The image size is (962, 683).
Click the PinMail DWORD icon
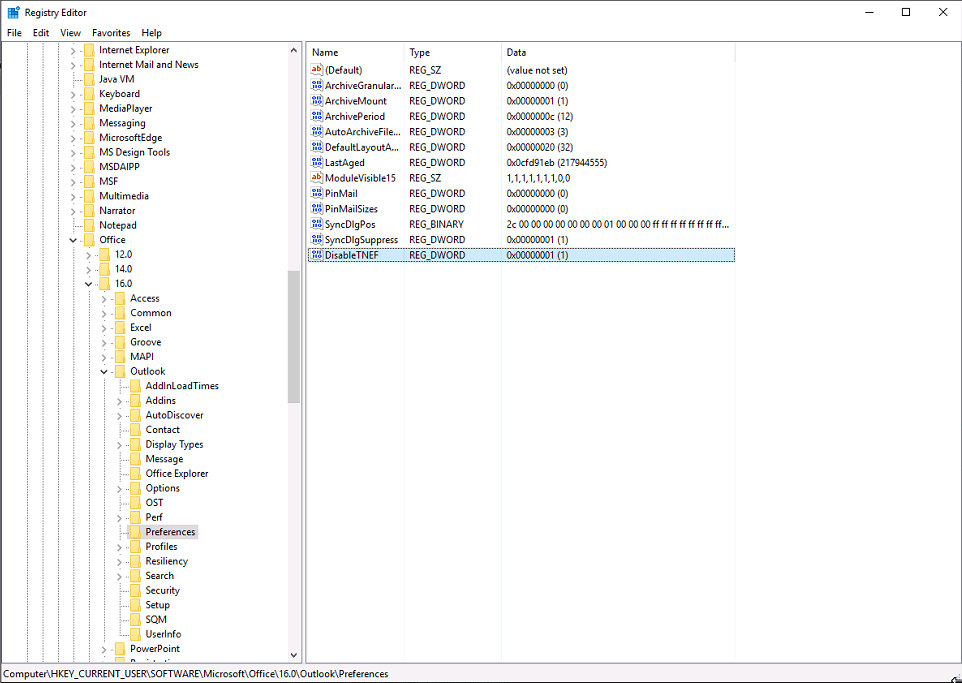click(x=317, y=193)
